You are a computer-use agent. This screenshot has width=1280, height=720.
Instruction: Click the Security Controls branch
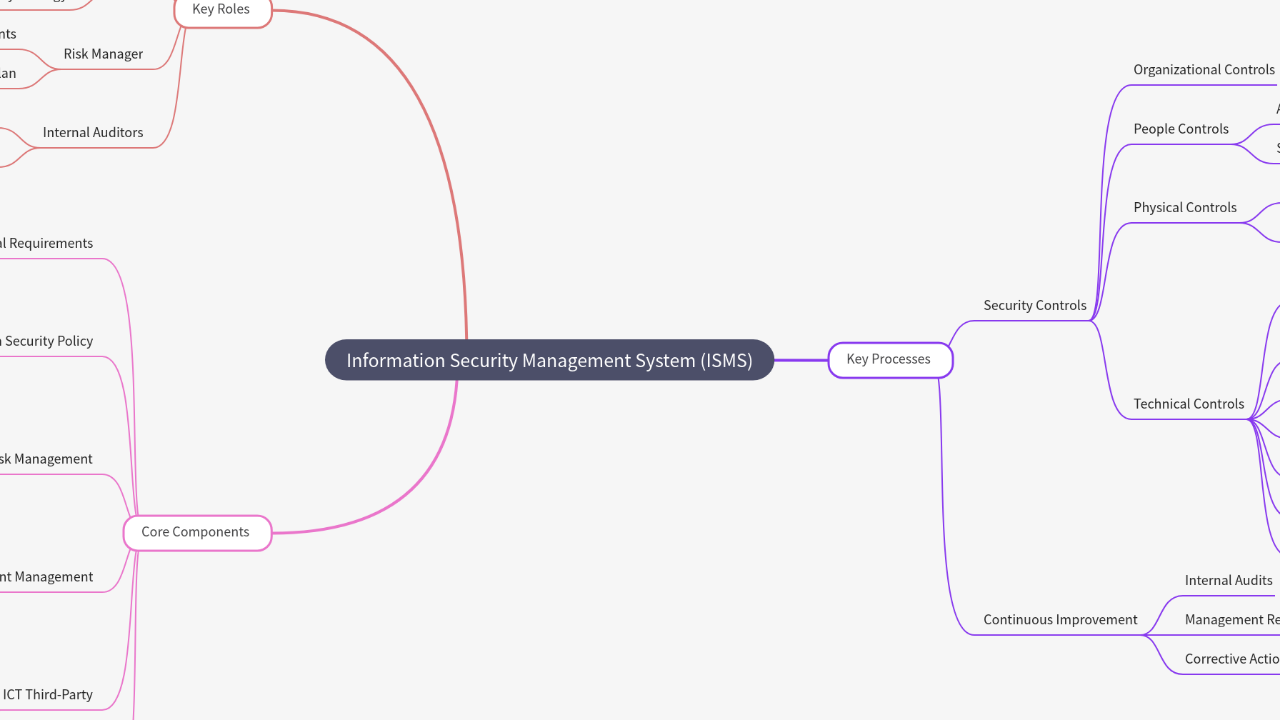(1035, 305)
